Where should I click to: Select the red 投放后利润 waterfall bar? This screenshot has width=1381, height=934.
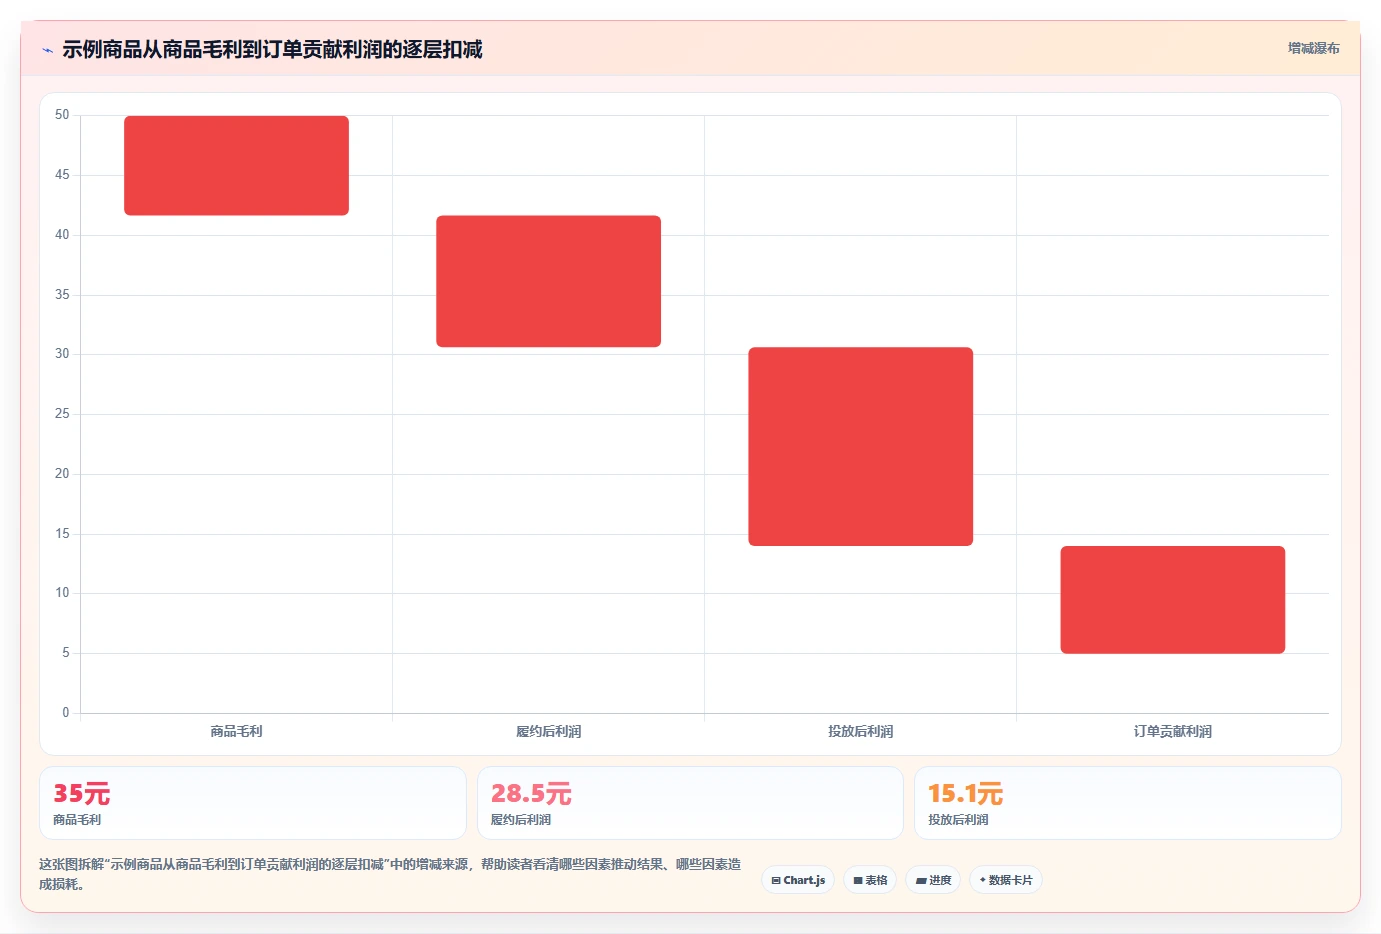coord(860,446)
